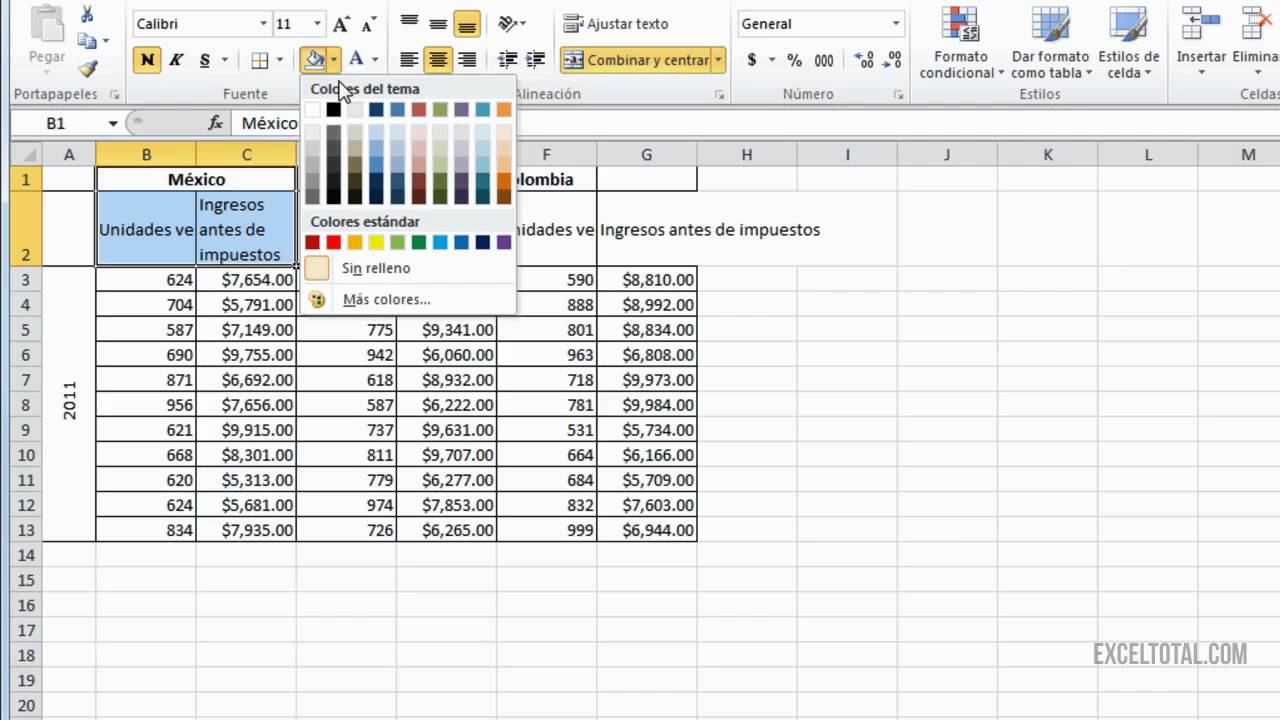Select Más colores... option
This screenshot has height=720, width=1280.
[x=386, y=299]
